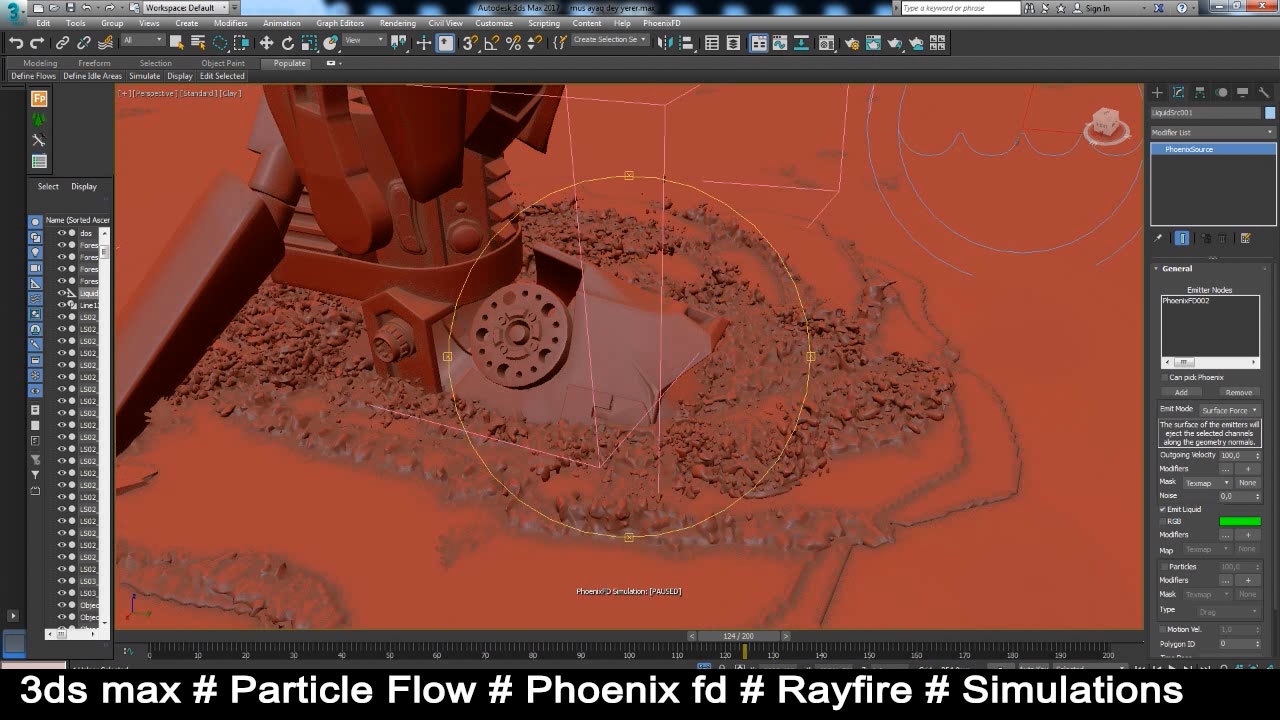1280x720 pixels.
Task: Choose the Select and Move tool
Action: click(x=266, y=43)
